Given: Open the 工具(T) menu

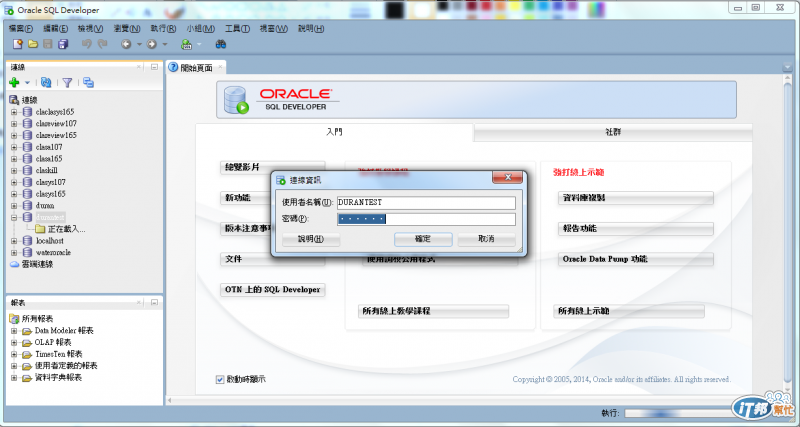Looking at the screenshot, I should click(x=237, y=29).
